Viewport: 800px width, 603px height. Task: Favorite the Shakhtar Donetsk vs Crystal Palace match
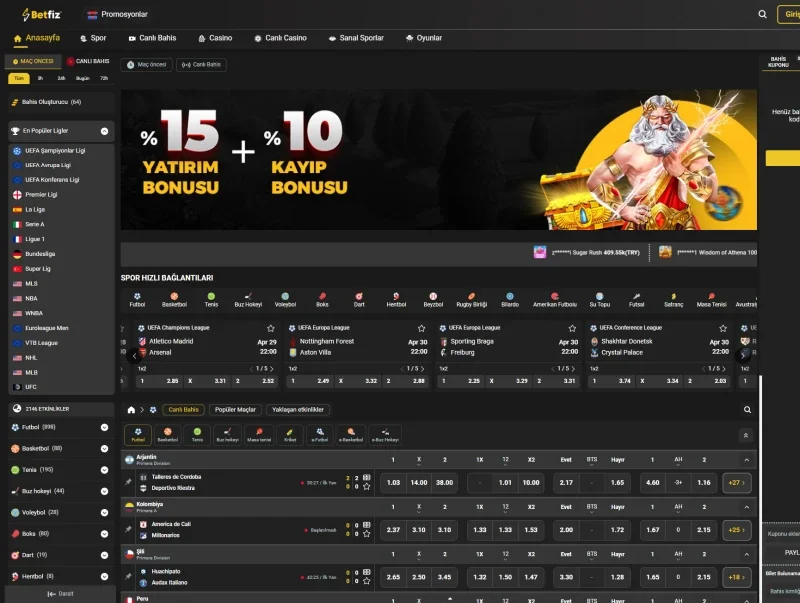[723, 328]
